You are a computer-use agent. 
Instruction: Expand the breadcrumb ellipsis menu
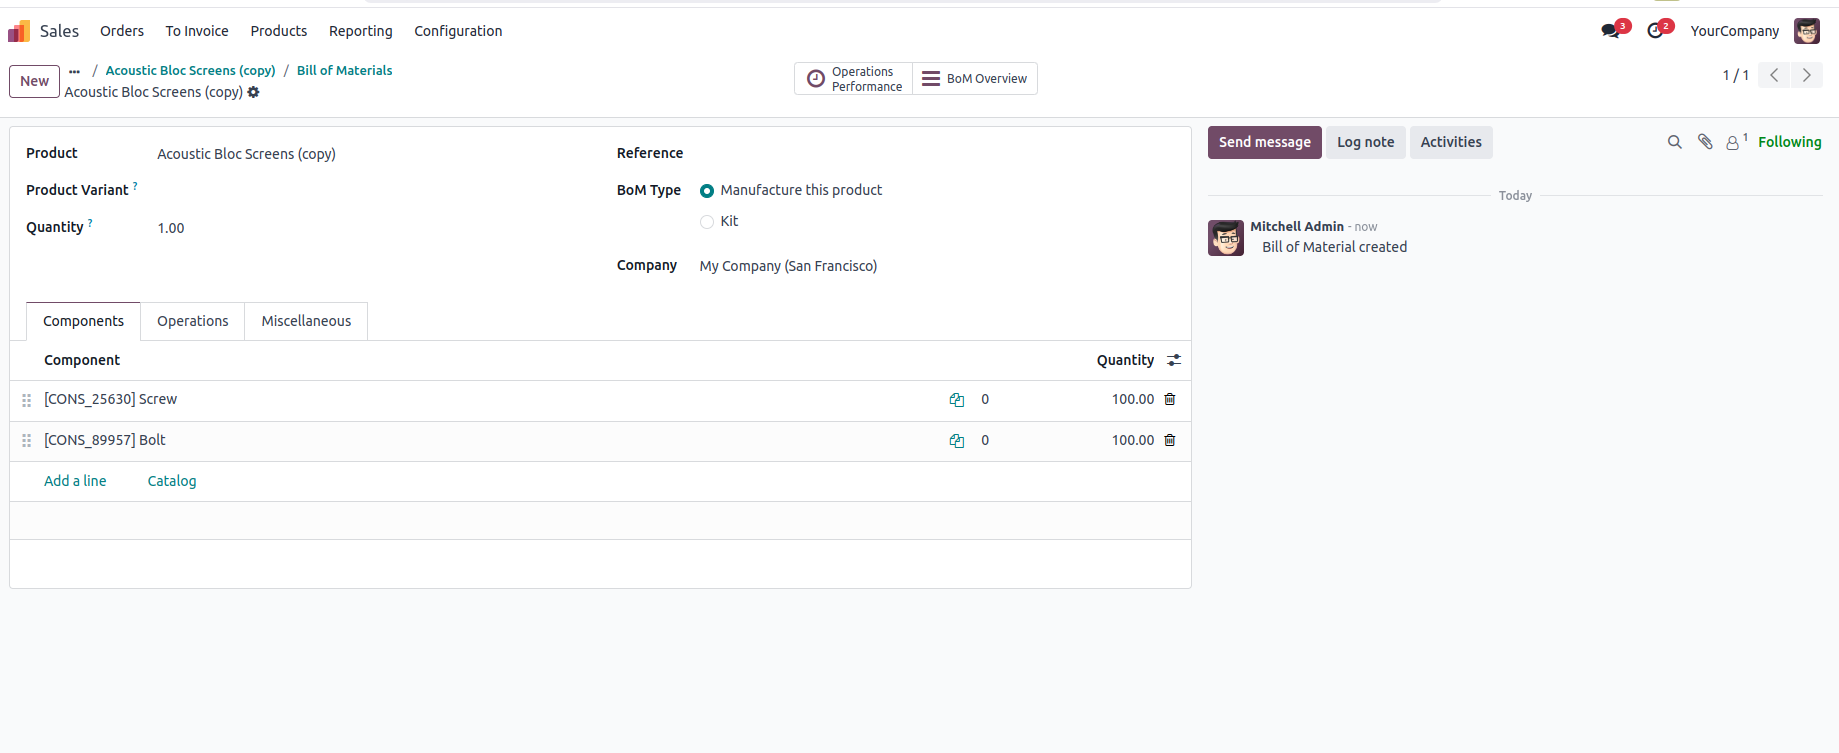74,71
